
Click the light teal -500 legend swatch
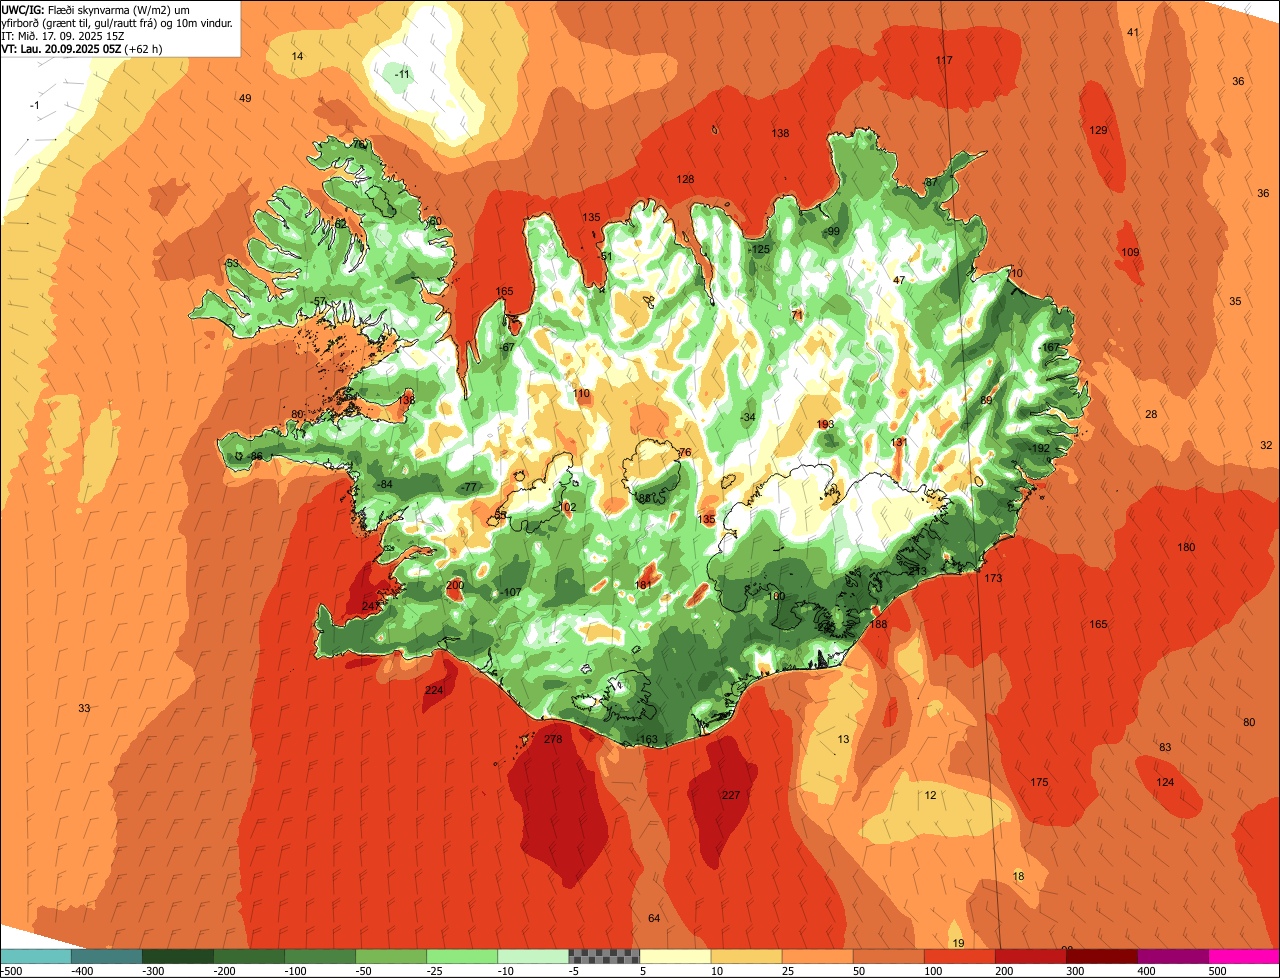click(36, 956)
